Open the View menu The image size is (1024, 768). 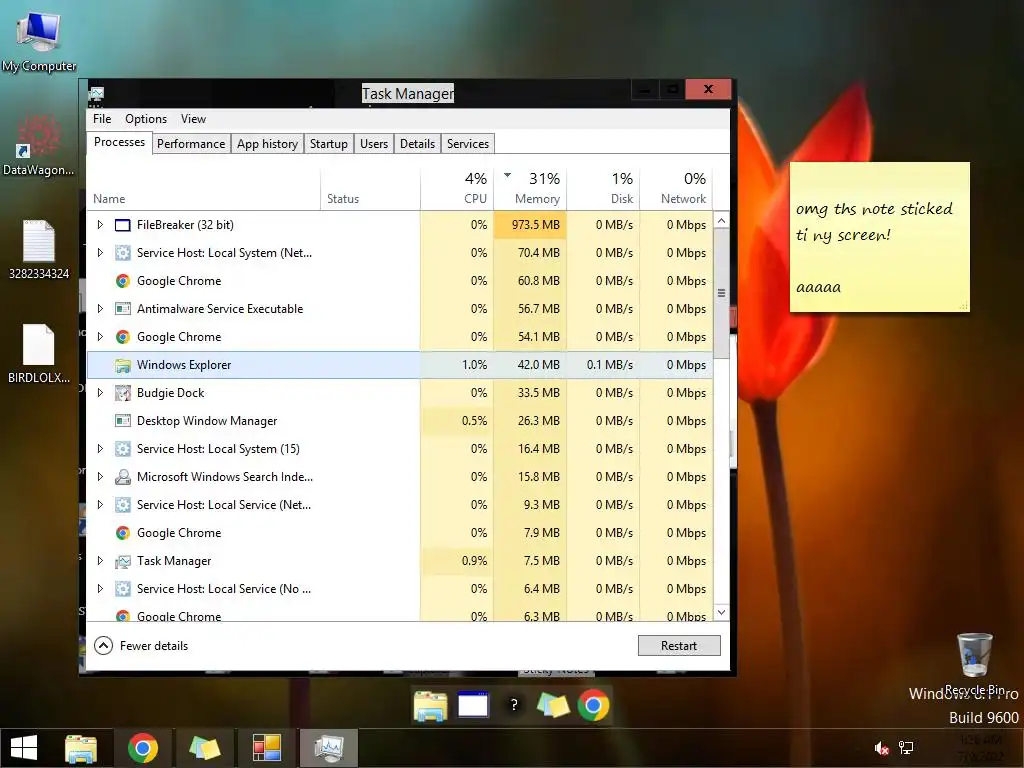pyautogui.click(x=193, y=119)
